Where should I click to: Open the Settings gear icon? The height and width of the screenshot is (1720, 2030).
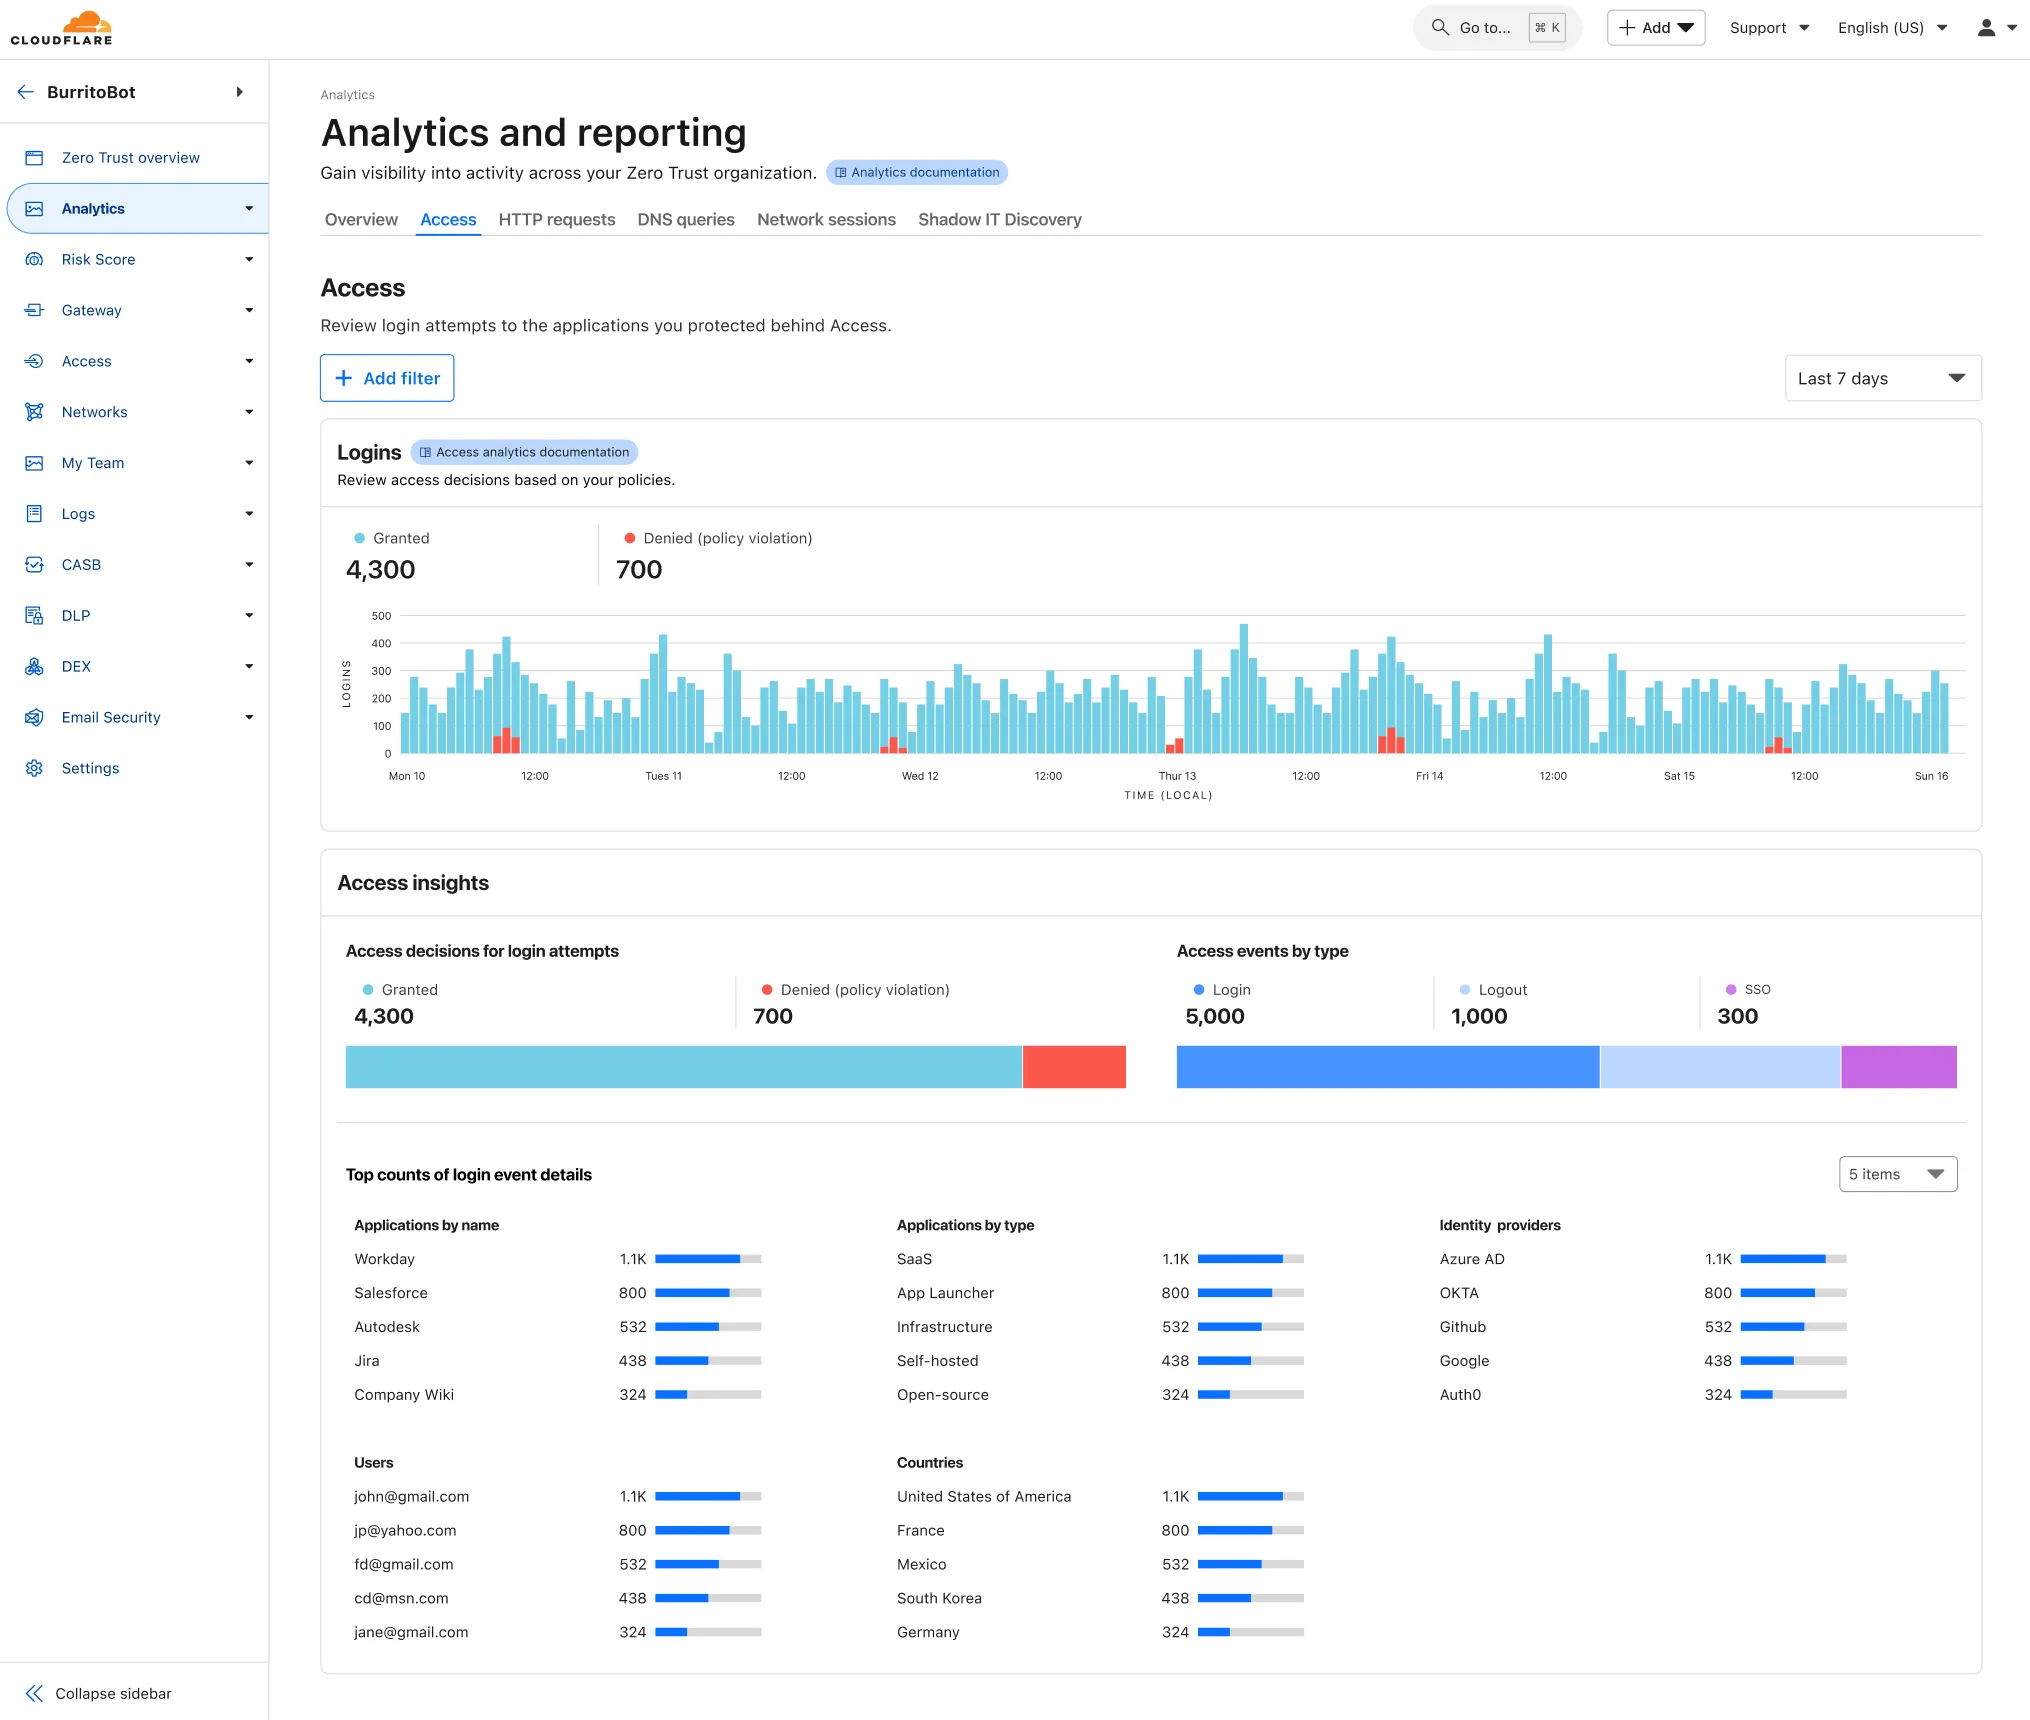click(x=35, y=768)
